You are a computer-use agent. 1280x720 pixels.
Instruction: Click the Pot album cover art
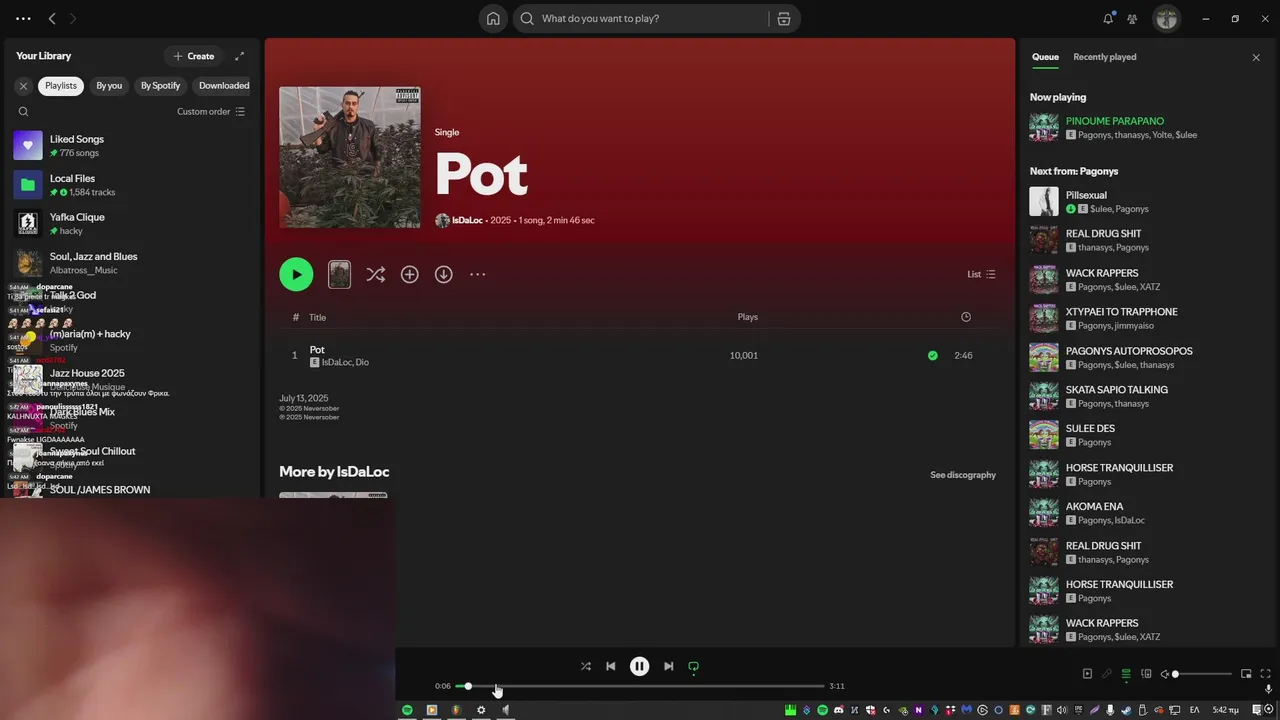350,157
